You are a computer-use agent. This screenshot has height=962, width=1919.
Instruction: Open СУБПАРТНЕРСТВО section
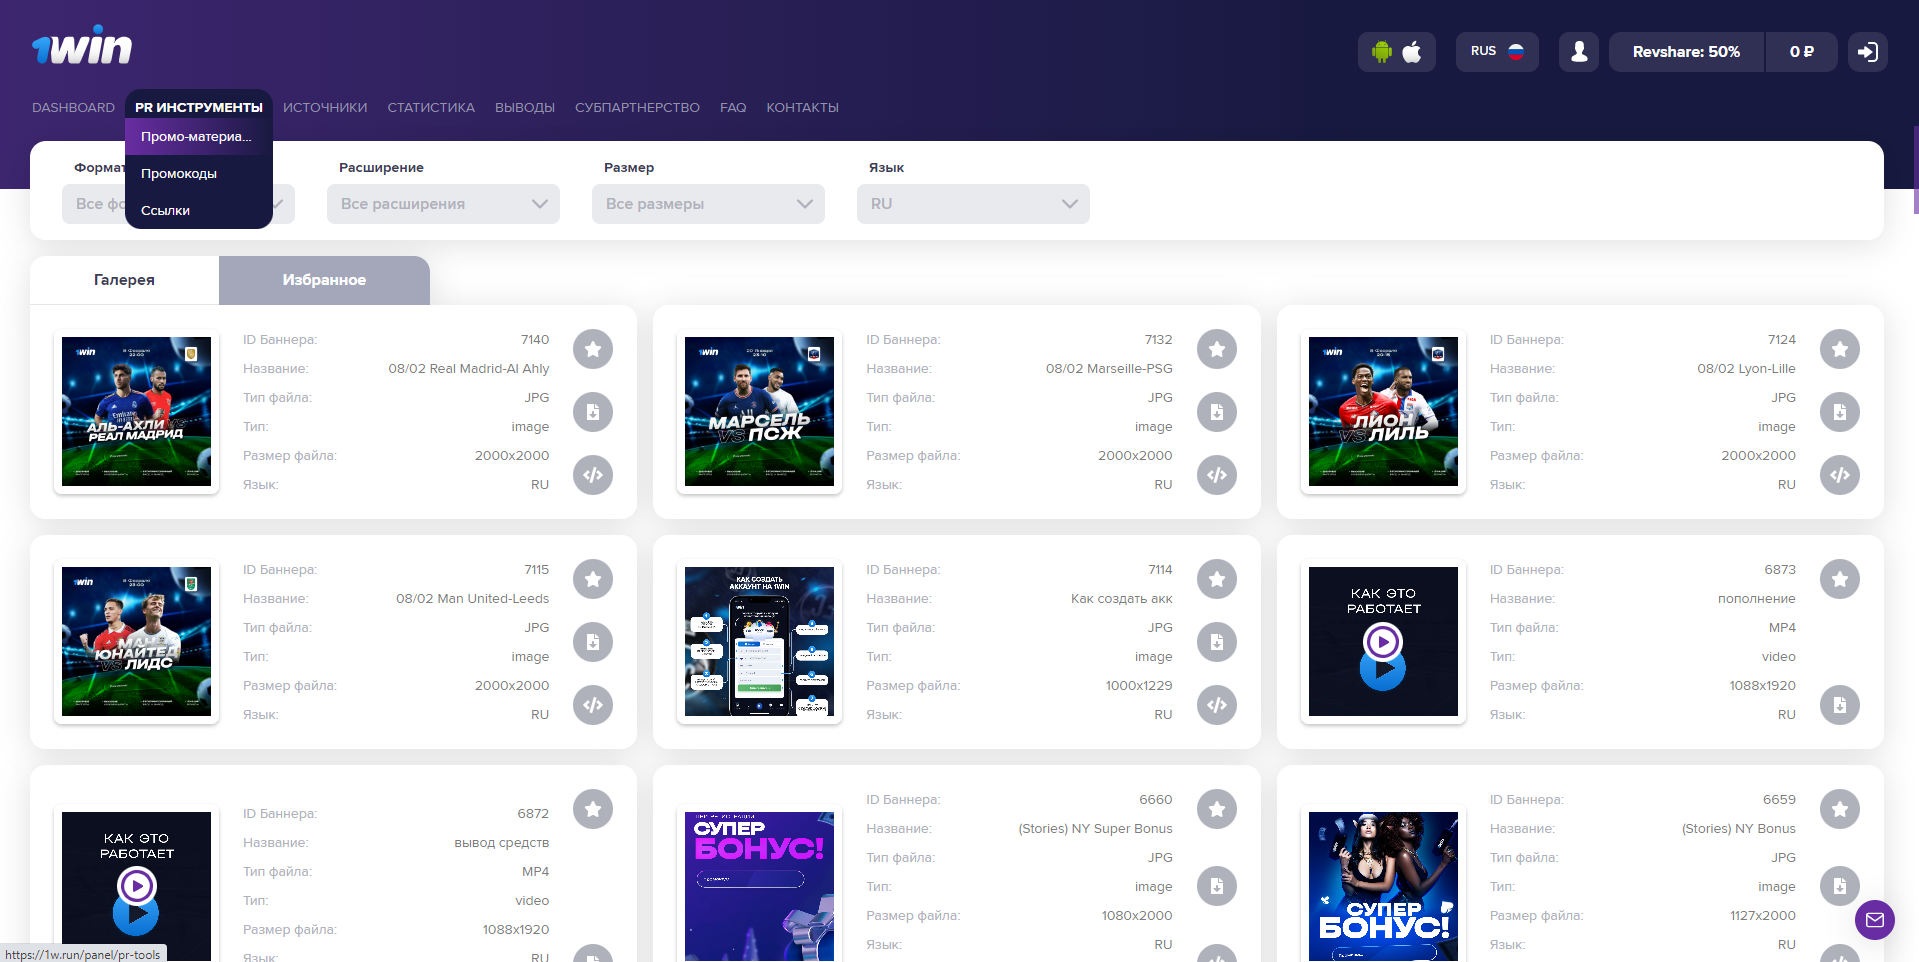pos(637,107)
